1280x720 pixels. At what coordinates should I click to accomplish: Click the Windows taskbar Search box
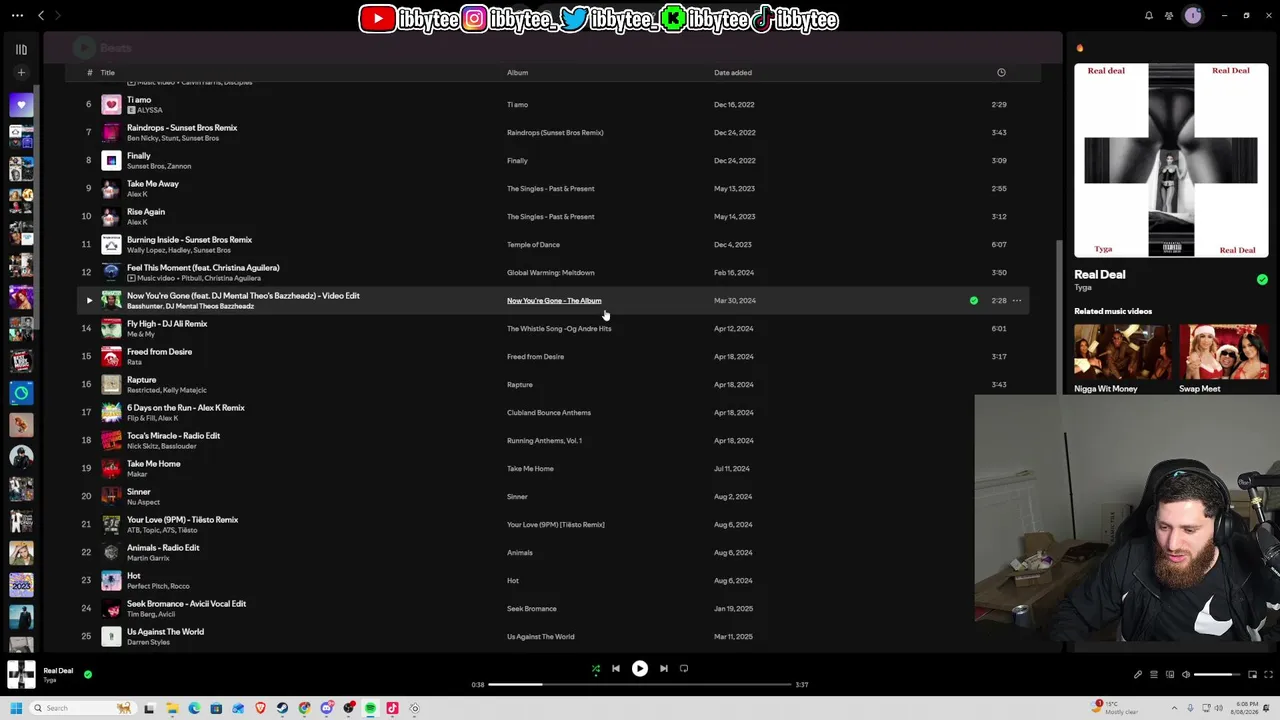click(x=84, y=708)
